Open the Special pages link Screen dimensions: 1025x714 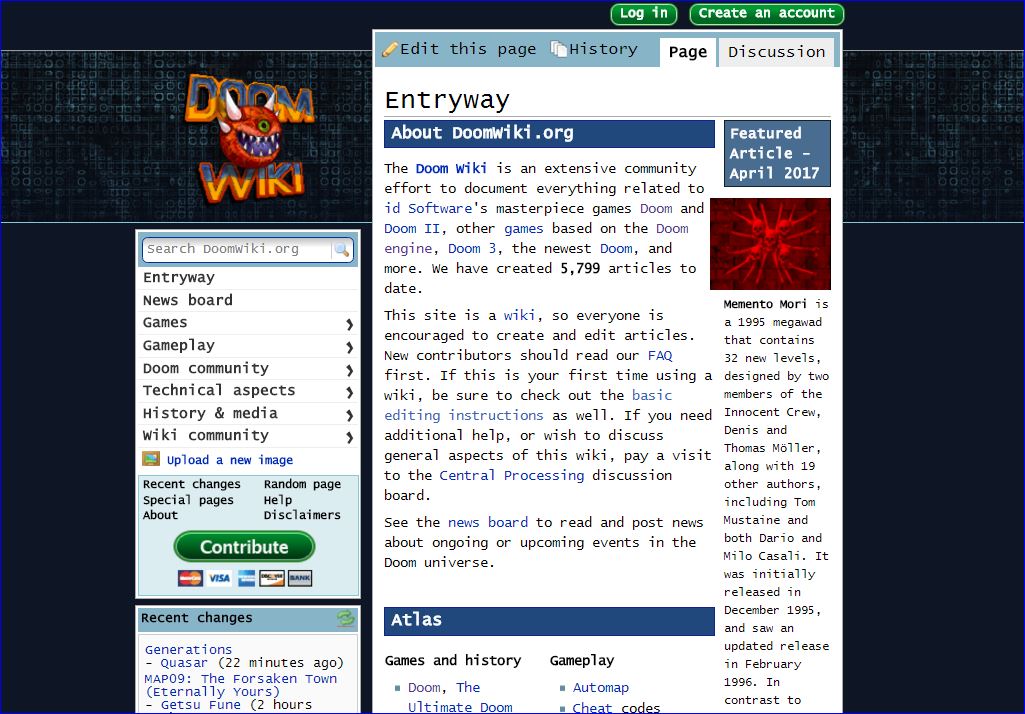click(188, 500)
